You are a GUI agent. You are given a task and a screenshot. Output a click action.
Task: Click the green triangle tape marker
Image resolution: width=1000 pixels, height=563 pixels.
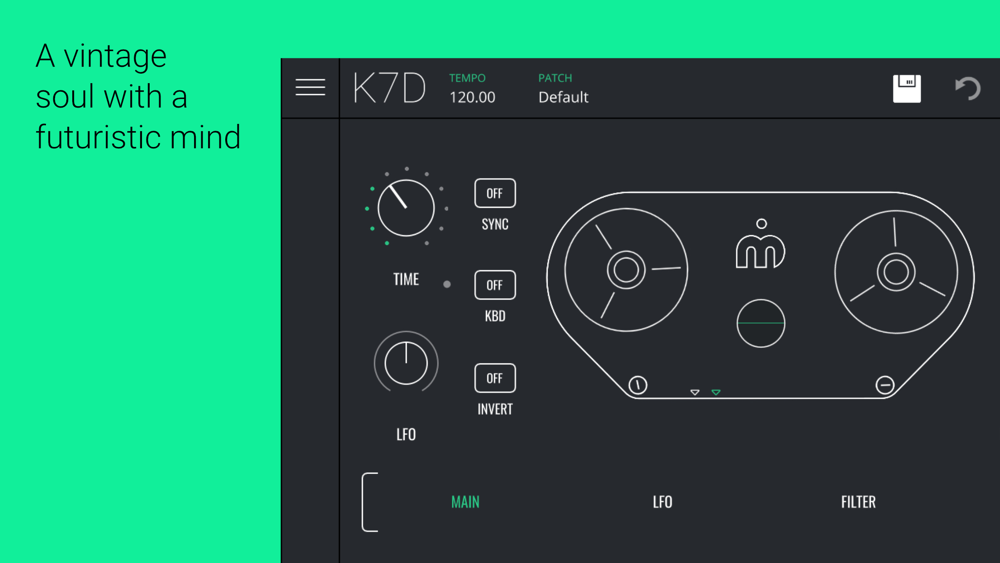pyautogui.click(x=716, y=392)
